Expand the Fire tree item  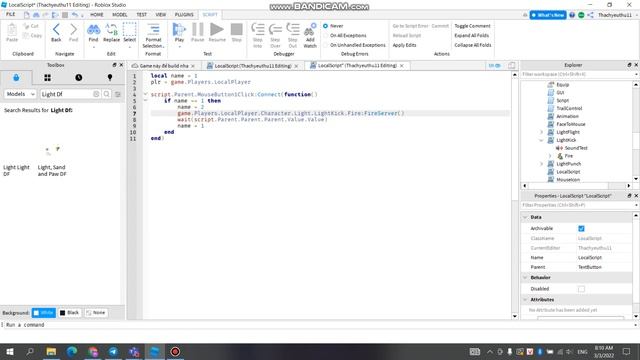[x=550, y=156]
